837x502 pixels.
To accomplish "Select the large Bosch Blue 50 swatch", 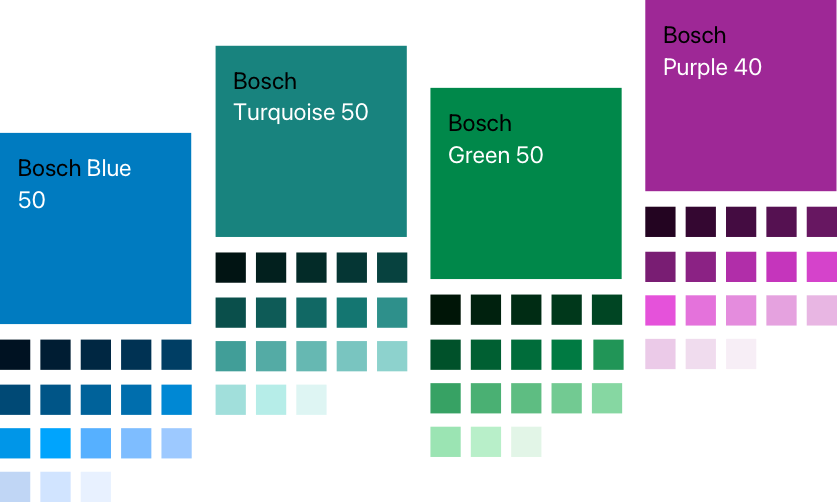I will [96, 229].
